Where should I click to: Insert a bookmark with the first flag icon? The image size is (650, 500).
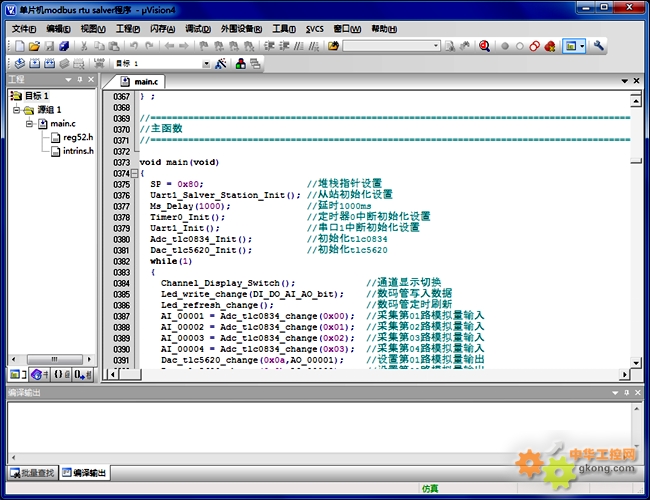[x=204, y=46]
